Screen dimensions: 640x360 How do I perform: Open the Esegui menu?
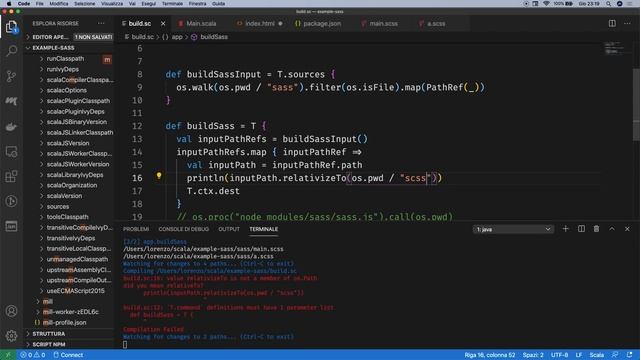click(149, 4)
